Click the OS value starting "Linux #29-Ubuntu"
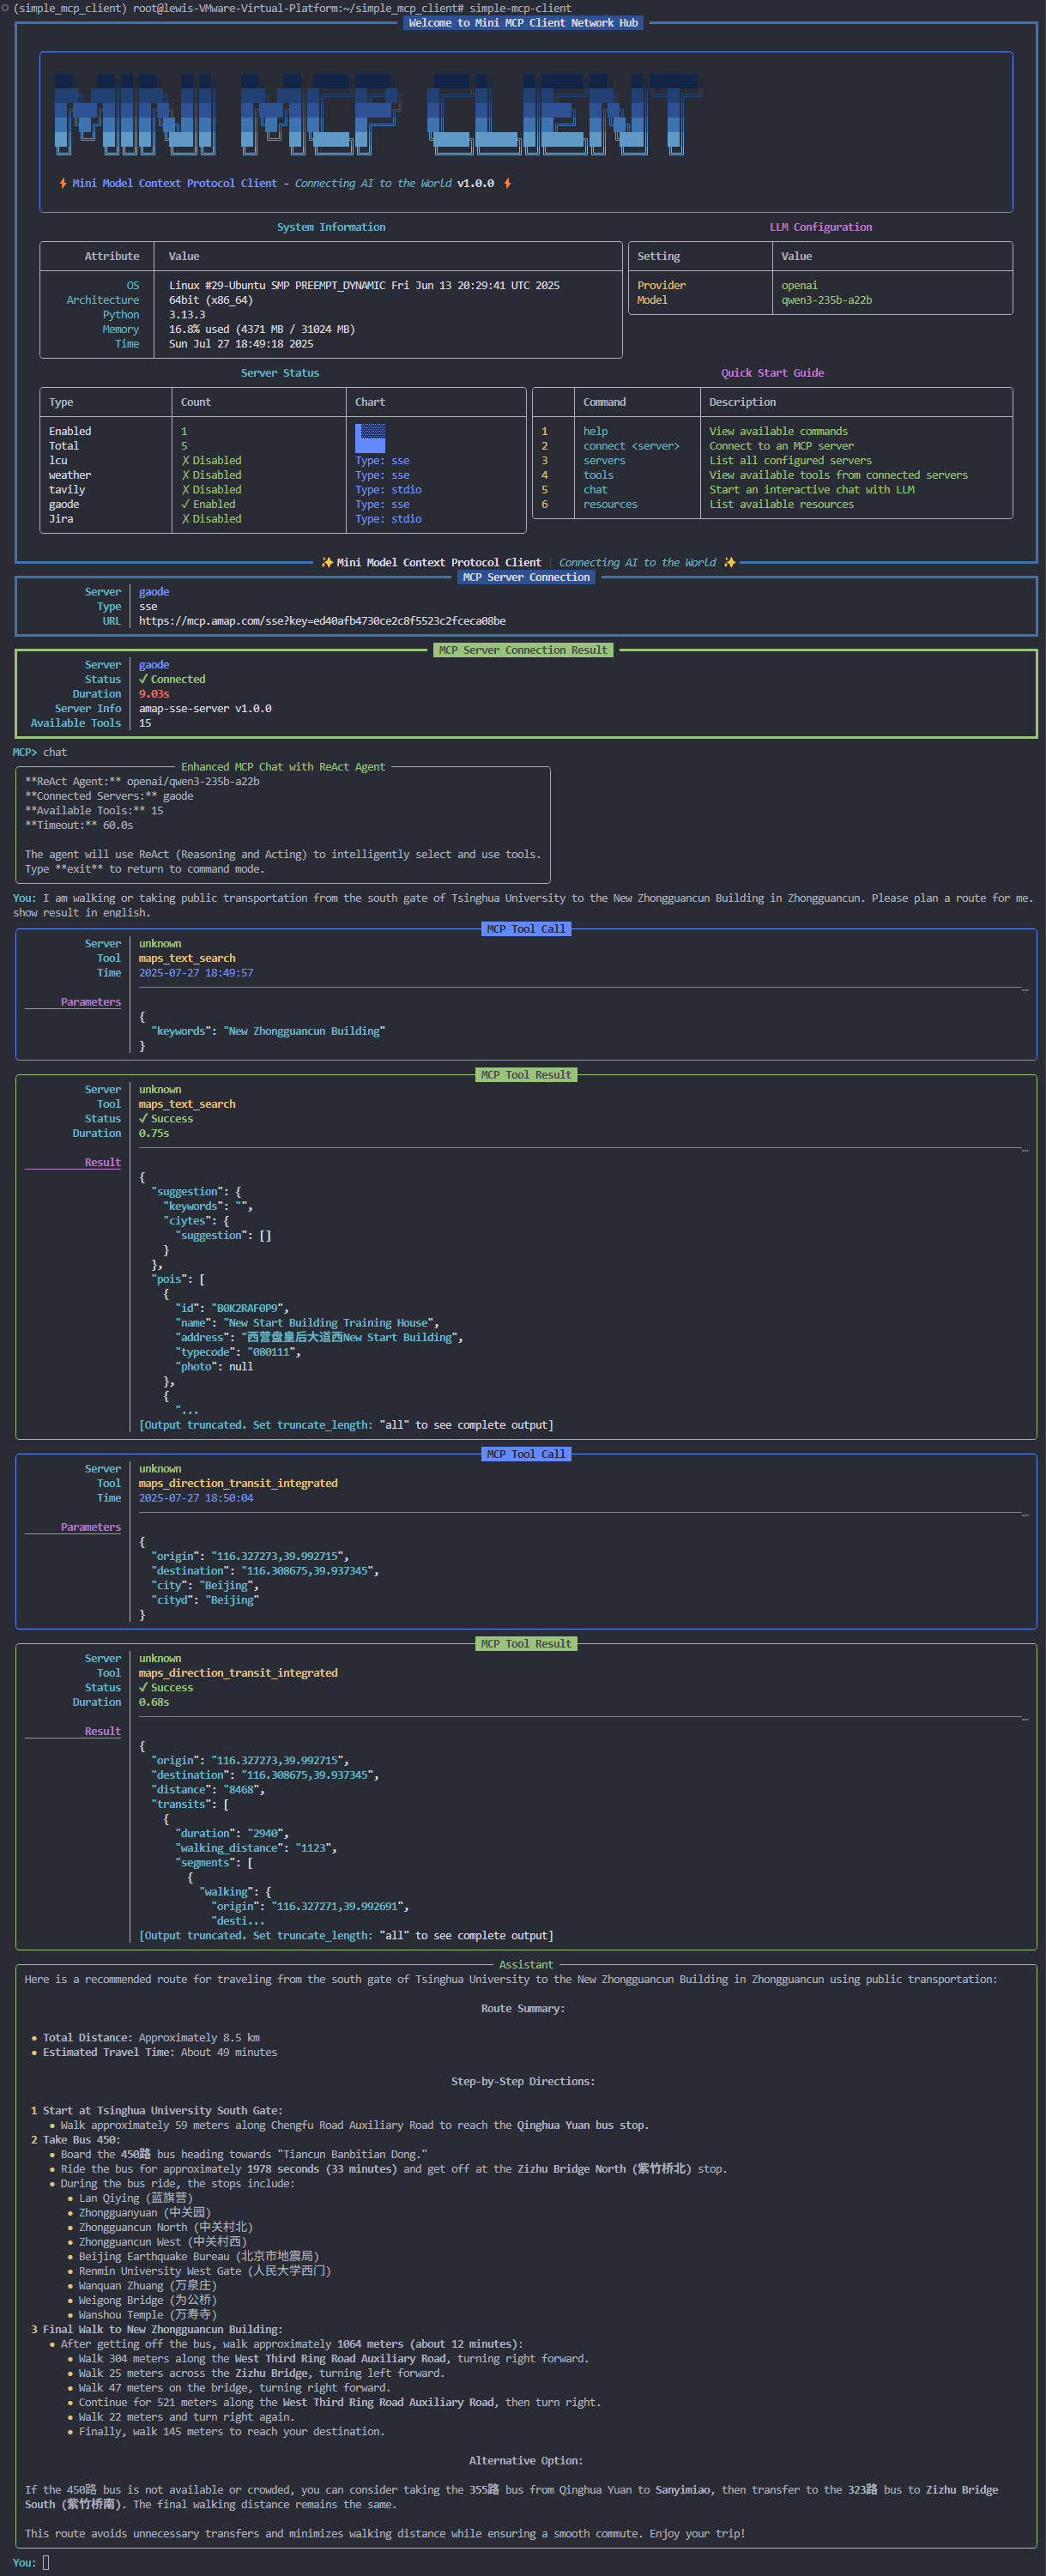The height and width of the screenshot is (2576, 1046). click(x=364, y=285)
